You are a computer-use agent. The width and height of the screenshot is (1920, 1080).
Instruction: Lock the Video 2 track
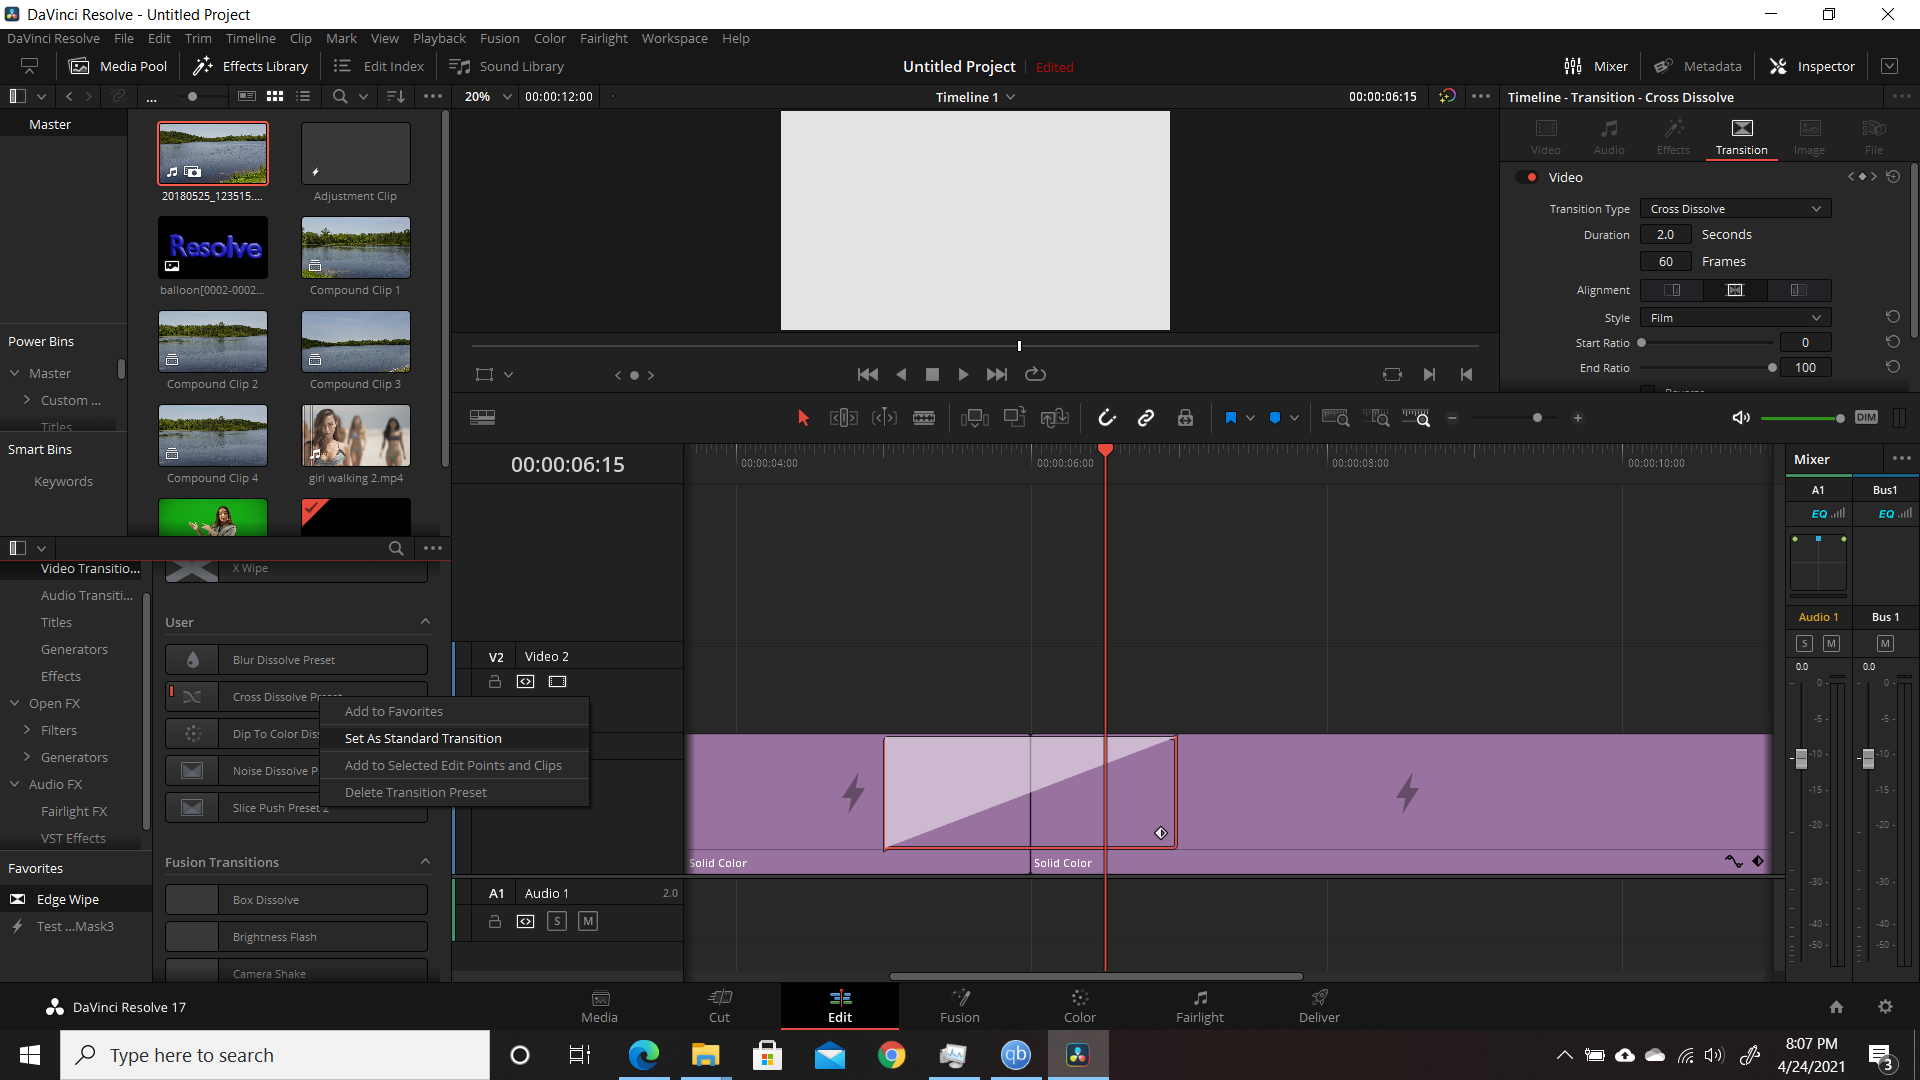coord(494,682)
